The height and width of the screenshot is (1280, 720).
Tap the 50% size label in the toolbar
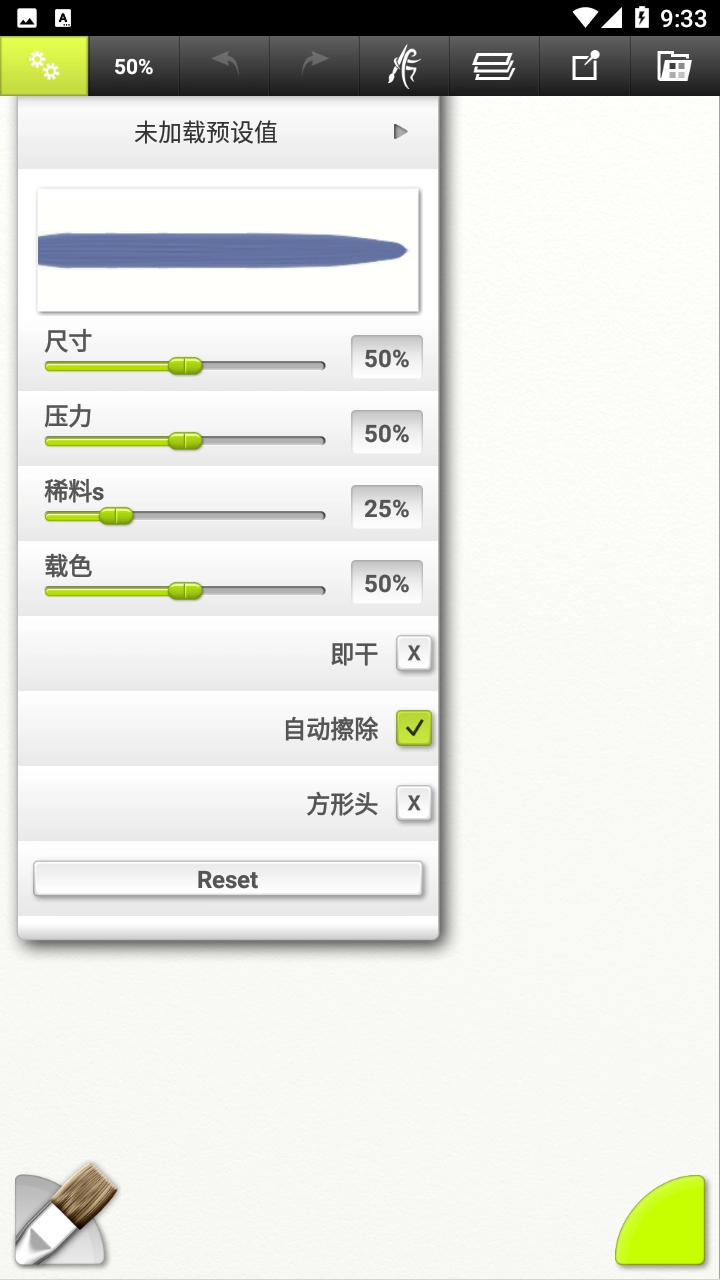[x=133, y=65]
